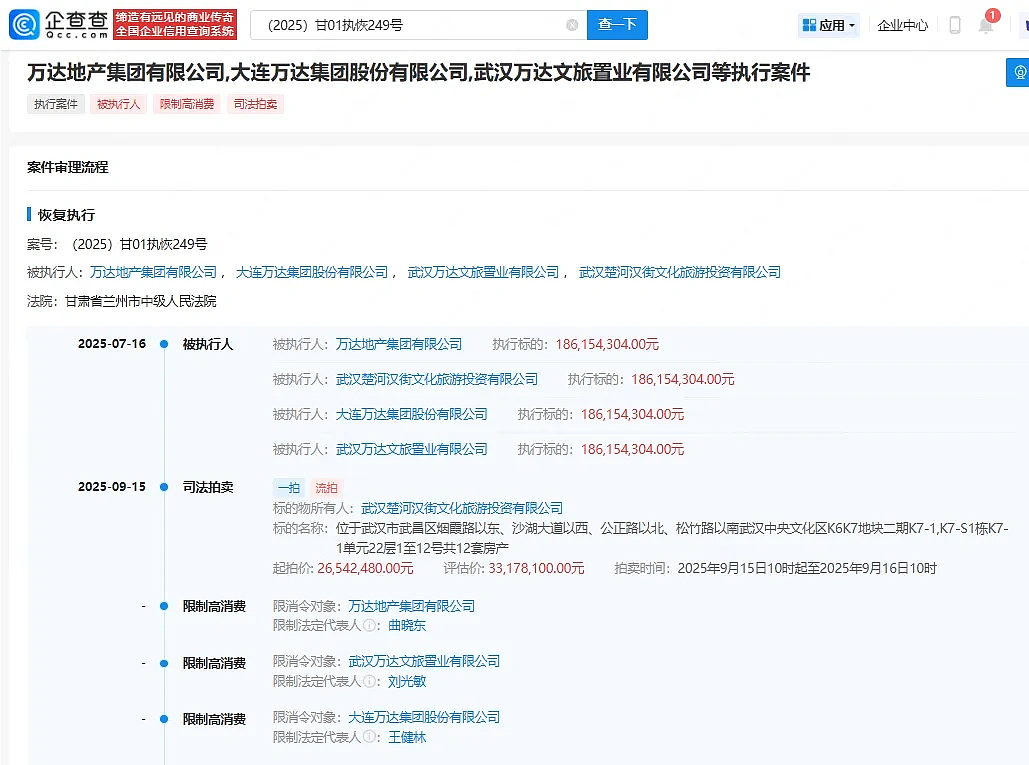Open 限消令对象 大连万达集团股份有限公司 link

tap(424, 717)
